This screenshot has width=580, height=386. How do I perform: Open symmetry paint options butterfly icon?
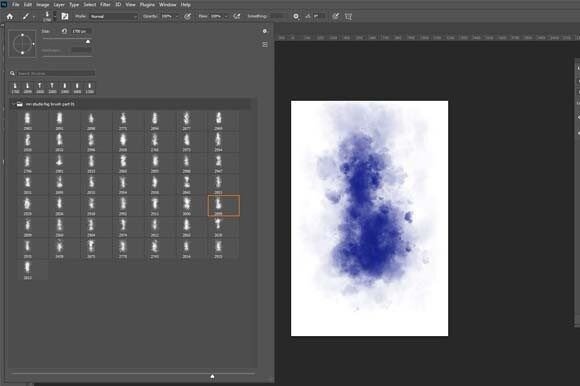point(348,16)
